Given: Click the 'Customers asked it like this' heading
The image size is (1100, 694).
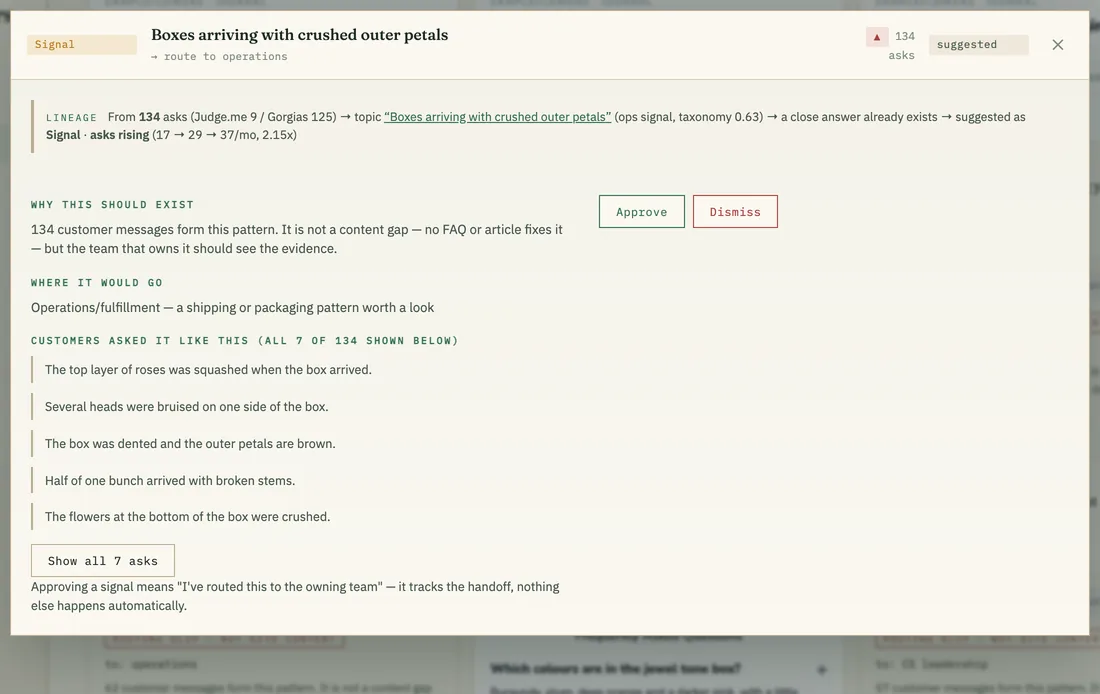Looking at the screenshot, I should [244, 341].
